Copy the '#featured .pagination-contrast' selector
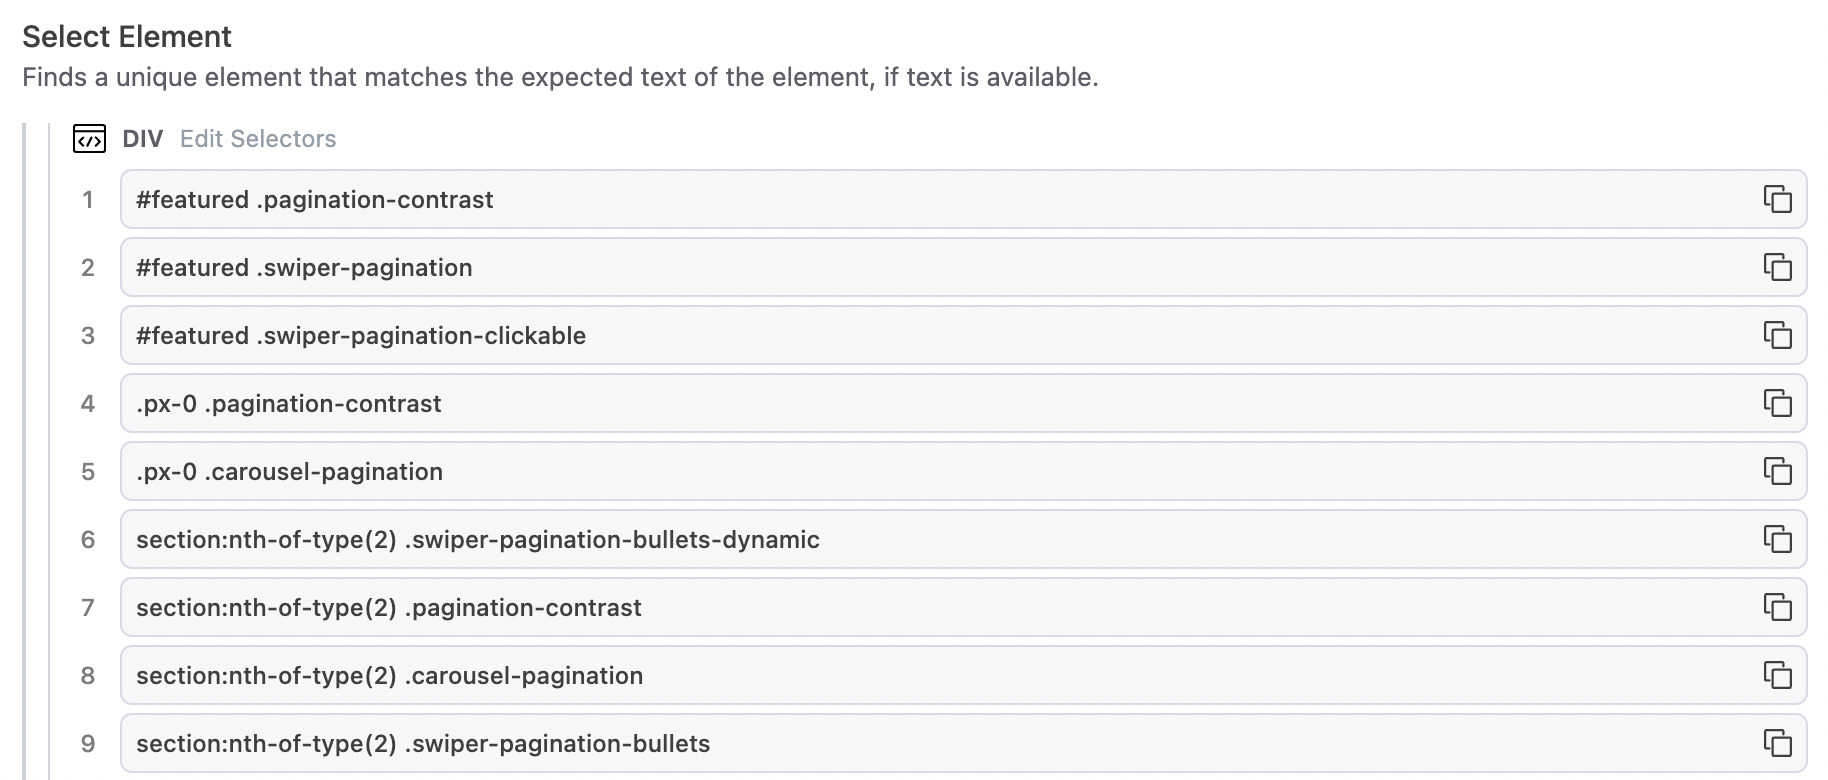1828x780 pixels. click(1777, 199)
